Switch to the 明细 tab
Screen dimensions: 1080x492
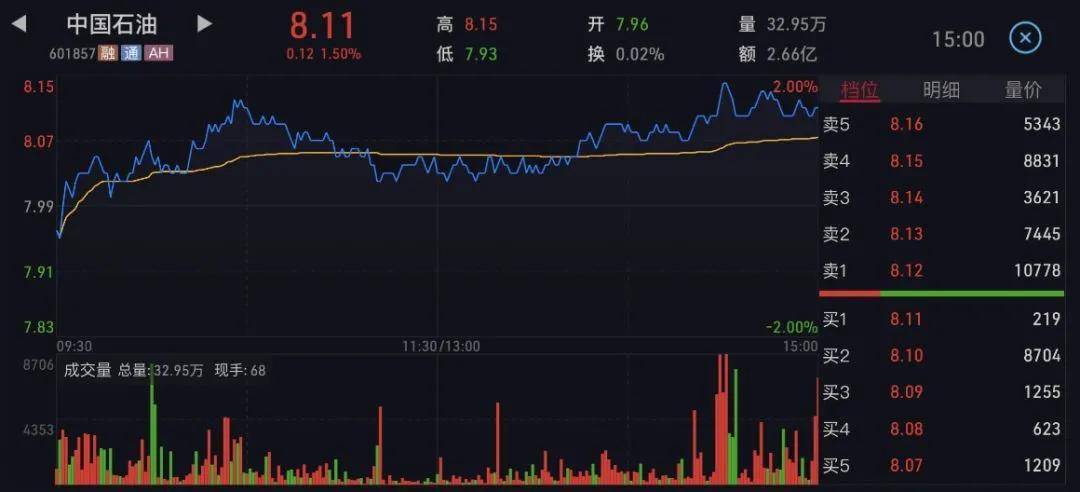coord(941,90)
